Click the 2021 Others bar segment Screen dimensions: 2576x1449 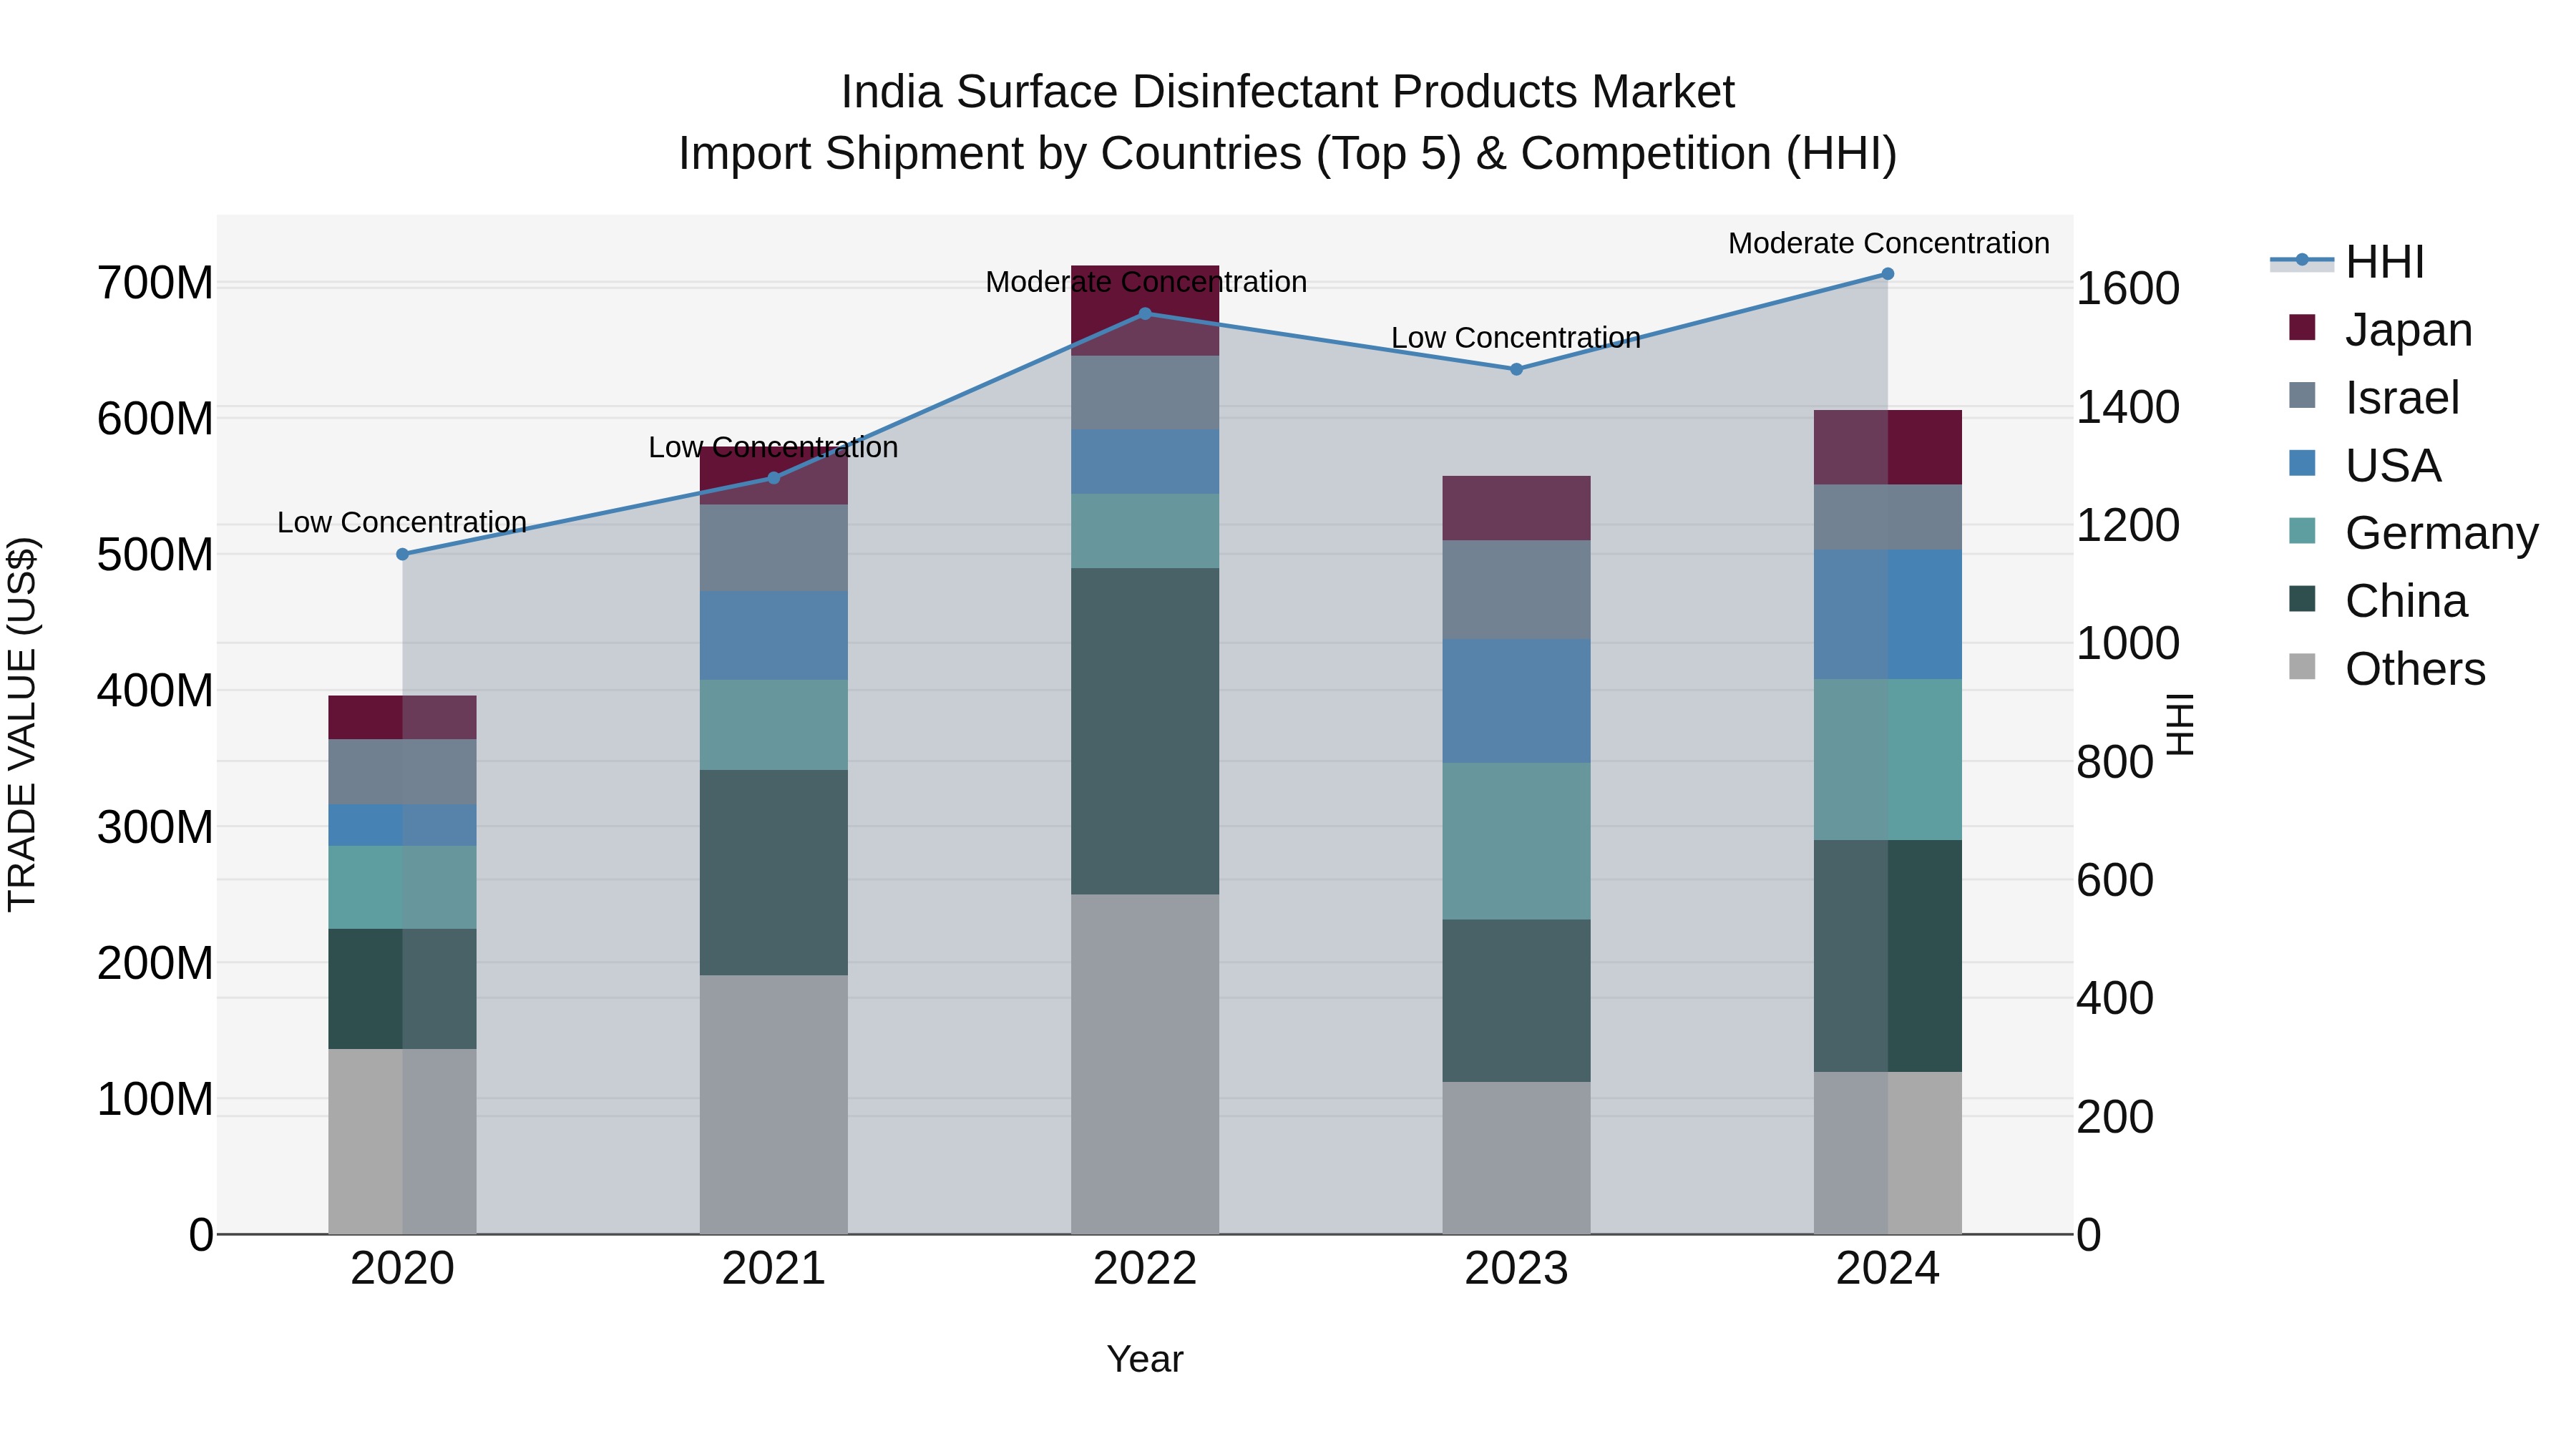(774, 1104)
